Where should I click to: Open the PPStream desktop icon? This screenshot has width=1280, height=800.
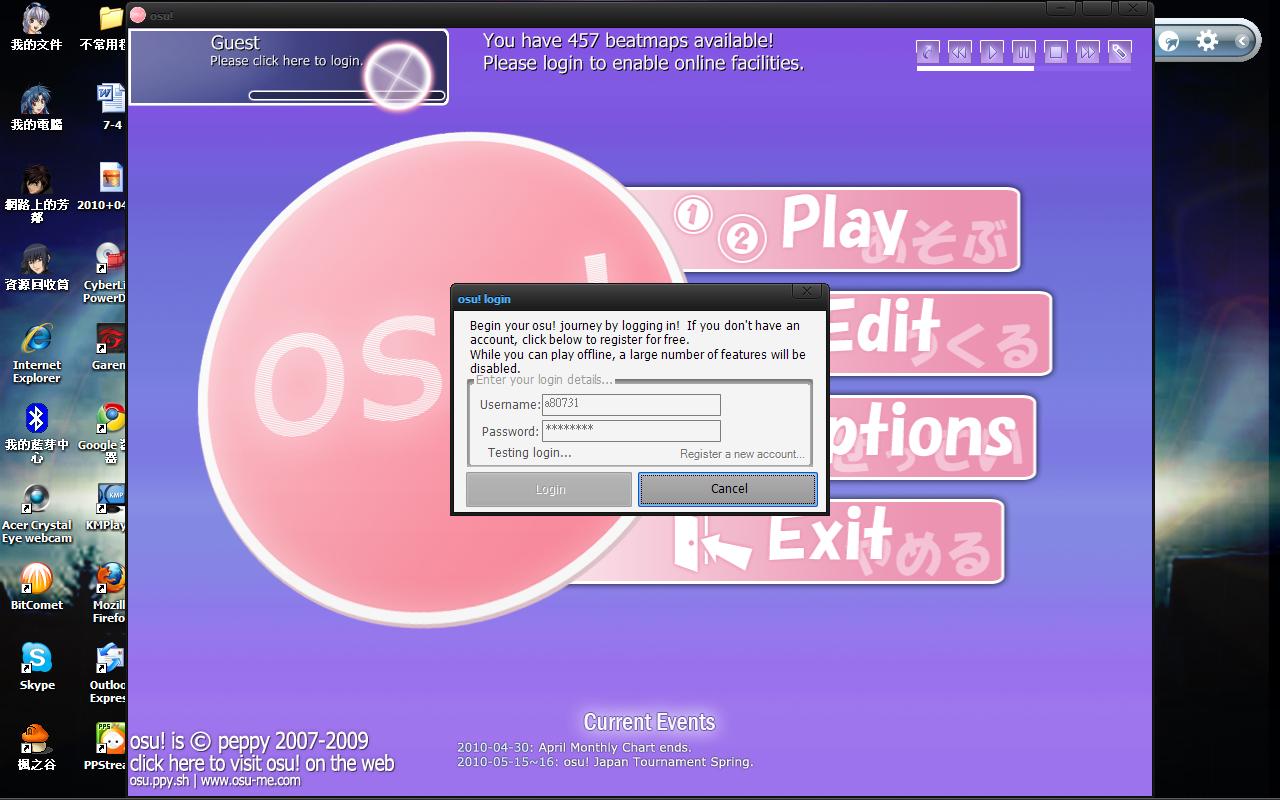tap(106, 746)
